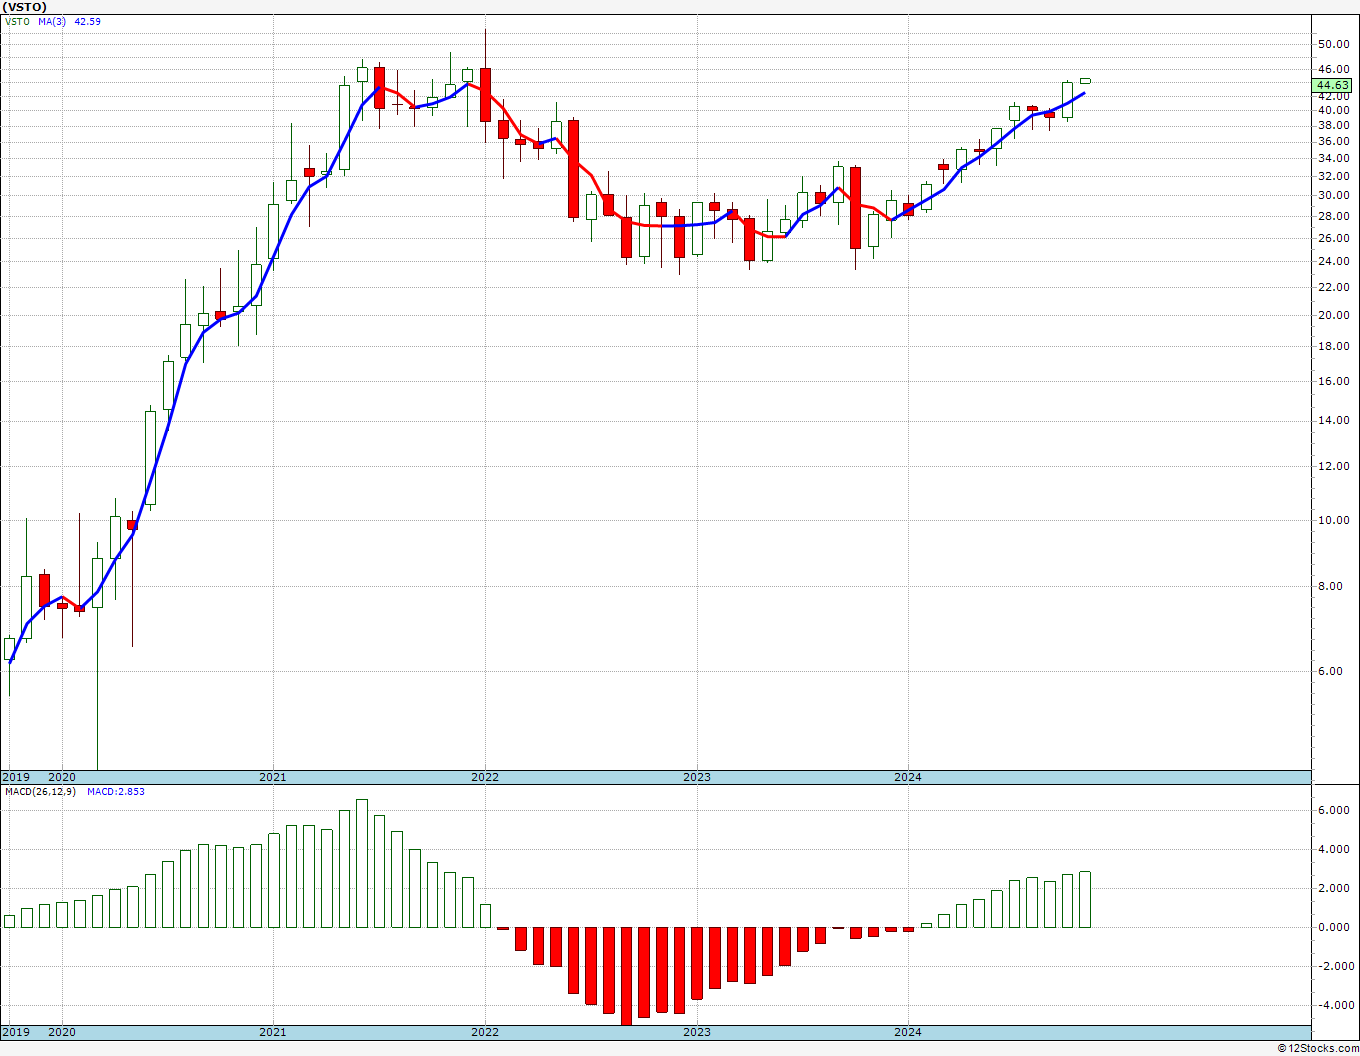Click the 12.00 price axis label
The width and height of the screenshot is (1360, 1056).
(1334, 467)
